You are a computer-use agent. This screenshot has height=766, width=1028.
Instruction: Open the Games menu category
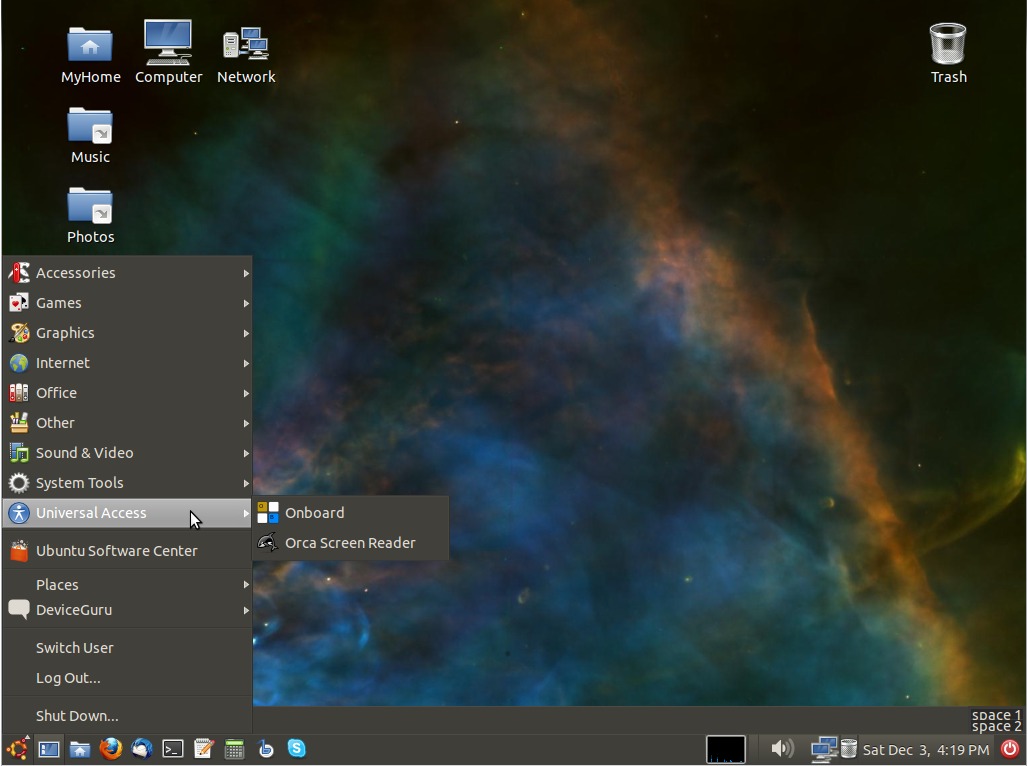click(127, 303)
